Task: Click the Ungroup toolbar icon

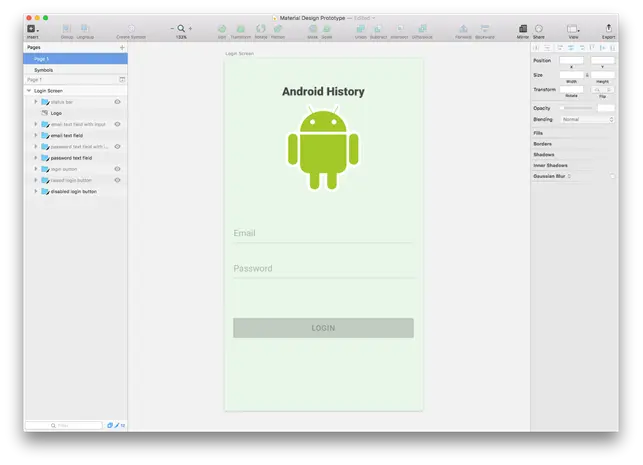Action: pos(85,28)
